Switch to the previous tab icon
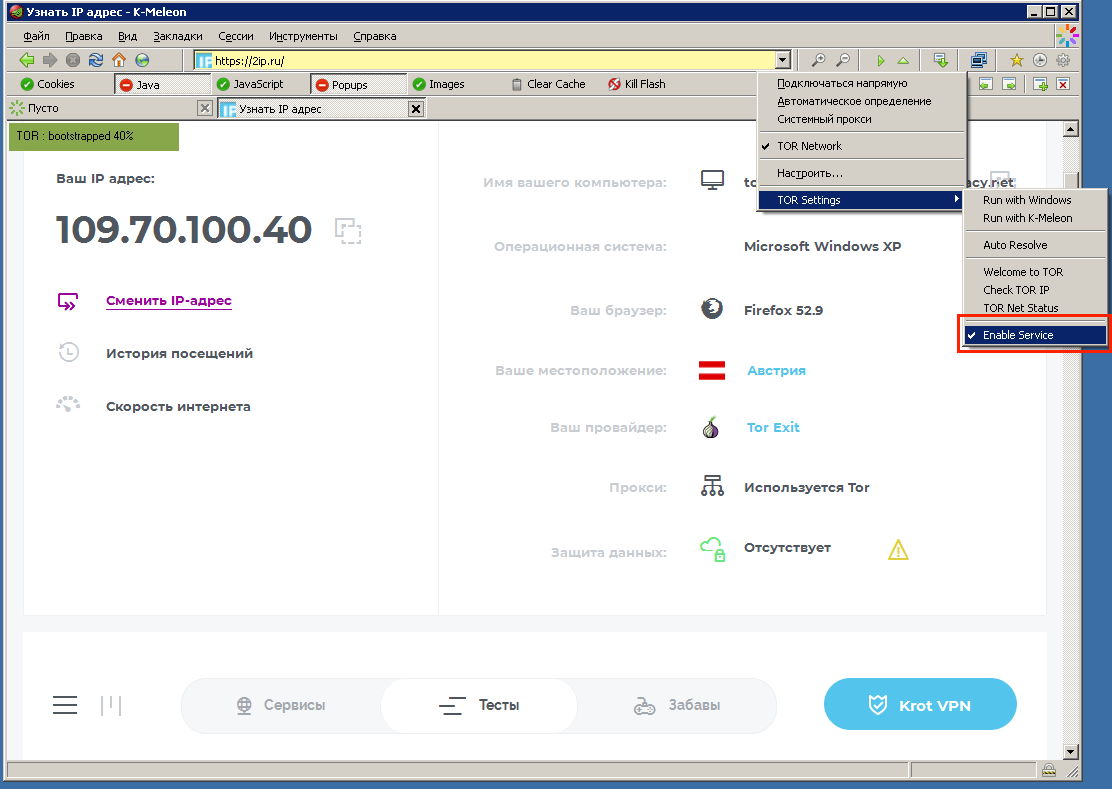The height and width of the screenshot is (789, 1112). pyautogui.click(x=986, y=84)
